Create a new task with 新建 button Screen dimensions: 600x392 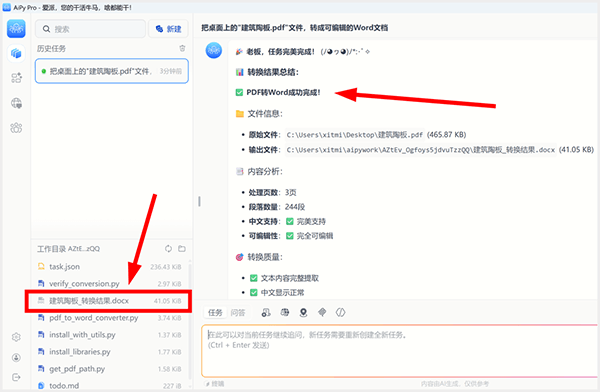tap(168, 29)
